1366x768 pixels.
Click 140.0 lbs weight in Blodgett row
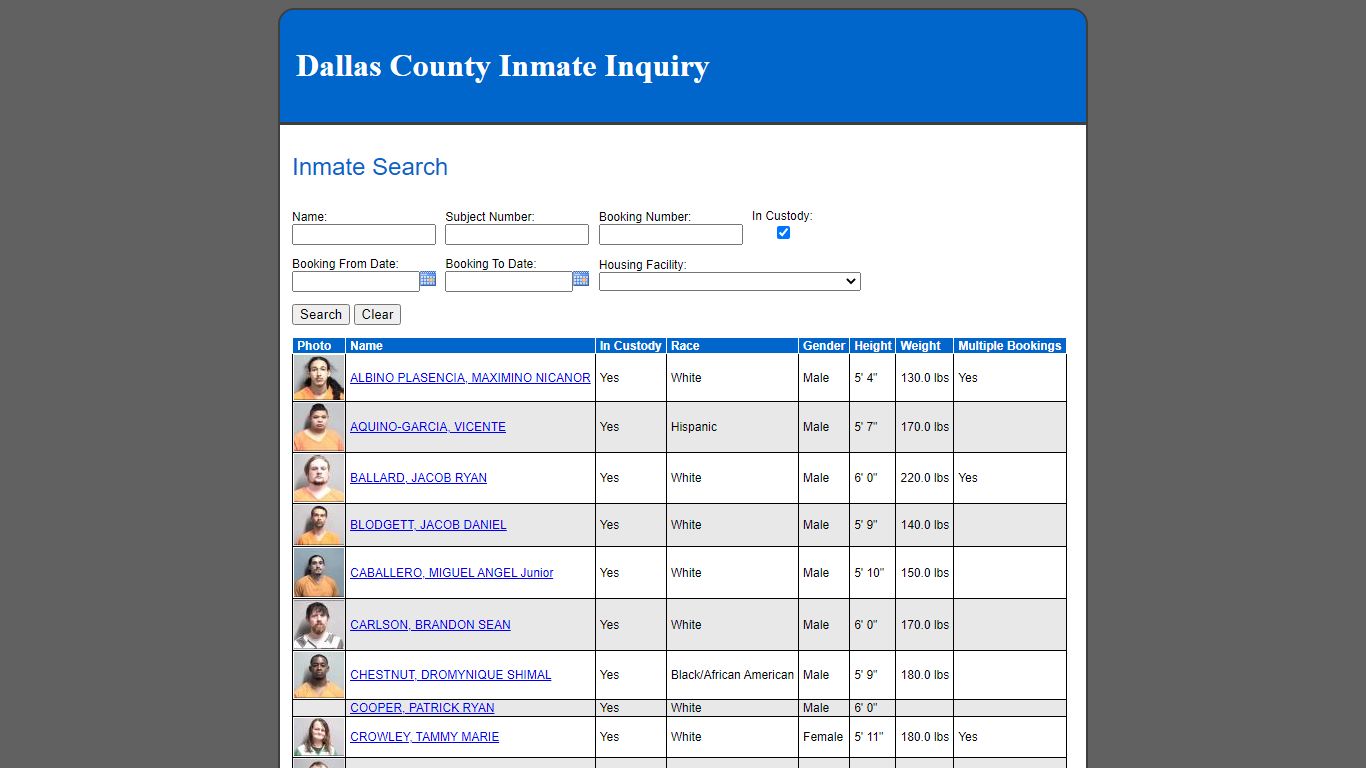[x=924, y=525]
